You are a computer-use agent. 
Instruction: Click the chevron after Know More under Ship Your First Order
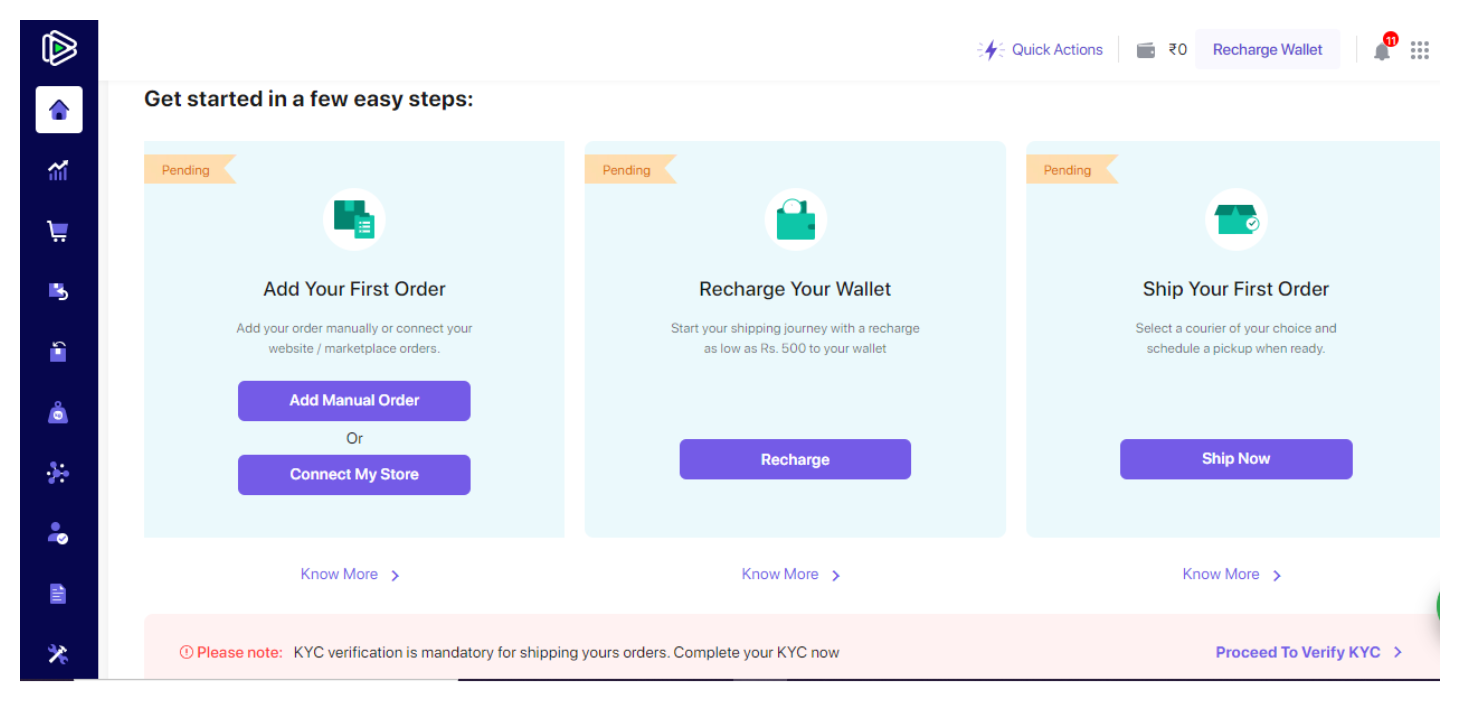pyautogui.click(x=1277, y=575)
